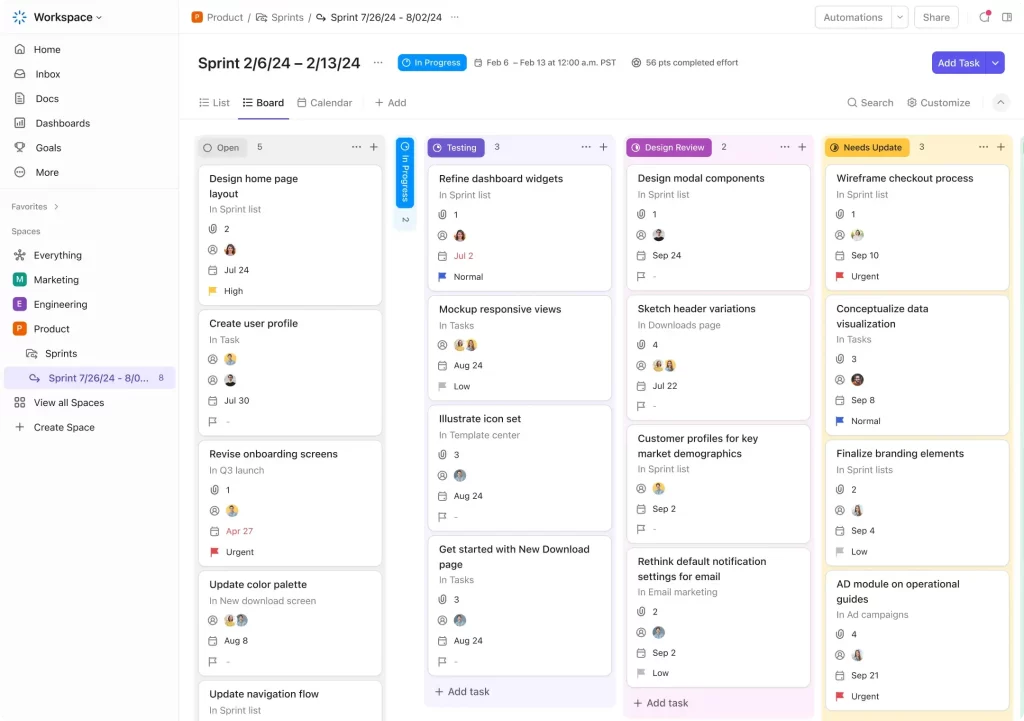
Task: Switch to the Board view tab
Action: (263, 103)
